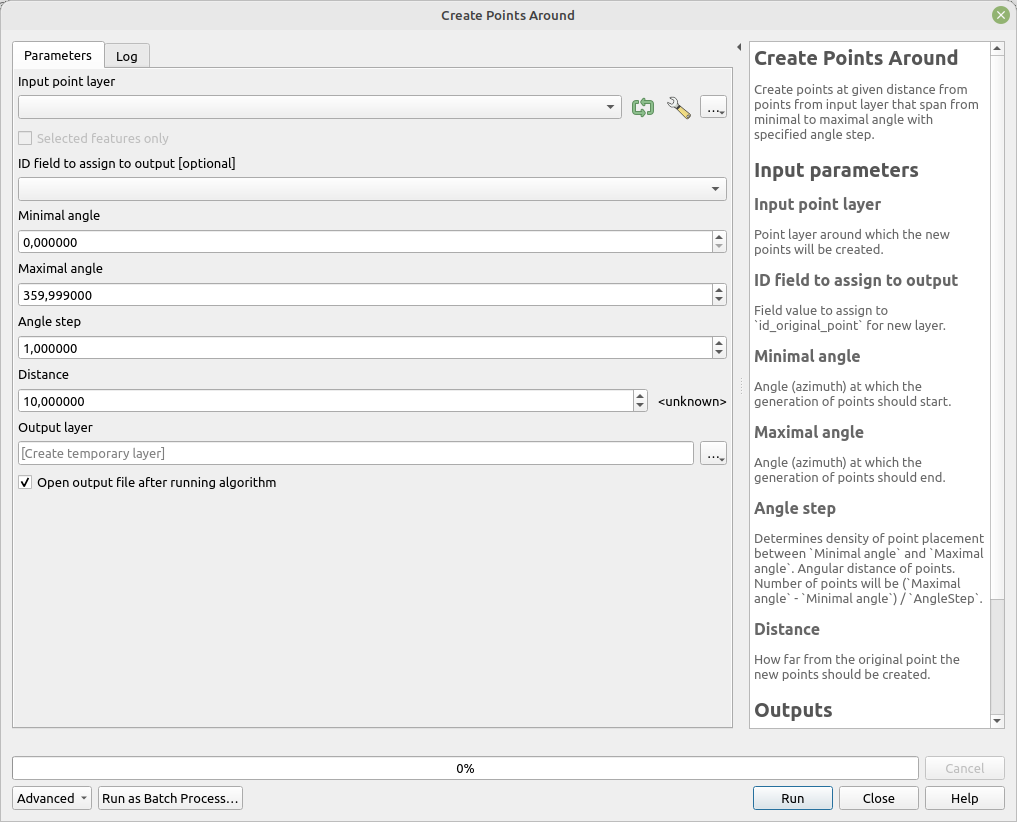Viewport: 1017px width, 822px height.
Task: Select the Parameters tab
Action: pos(58,56)
